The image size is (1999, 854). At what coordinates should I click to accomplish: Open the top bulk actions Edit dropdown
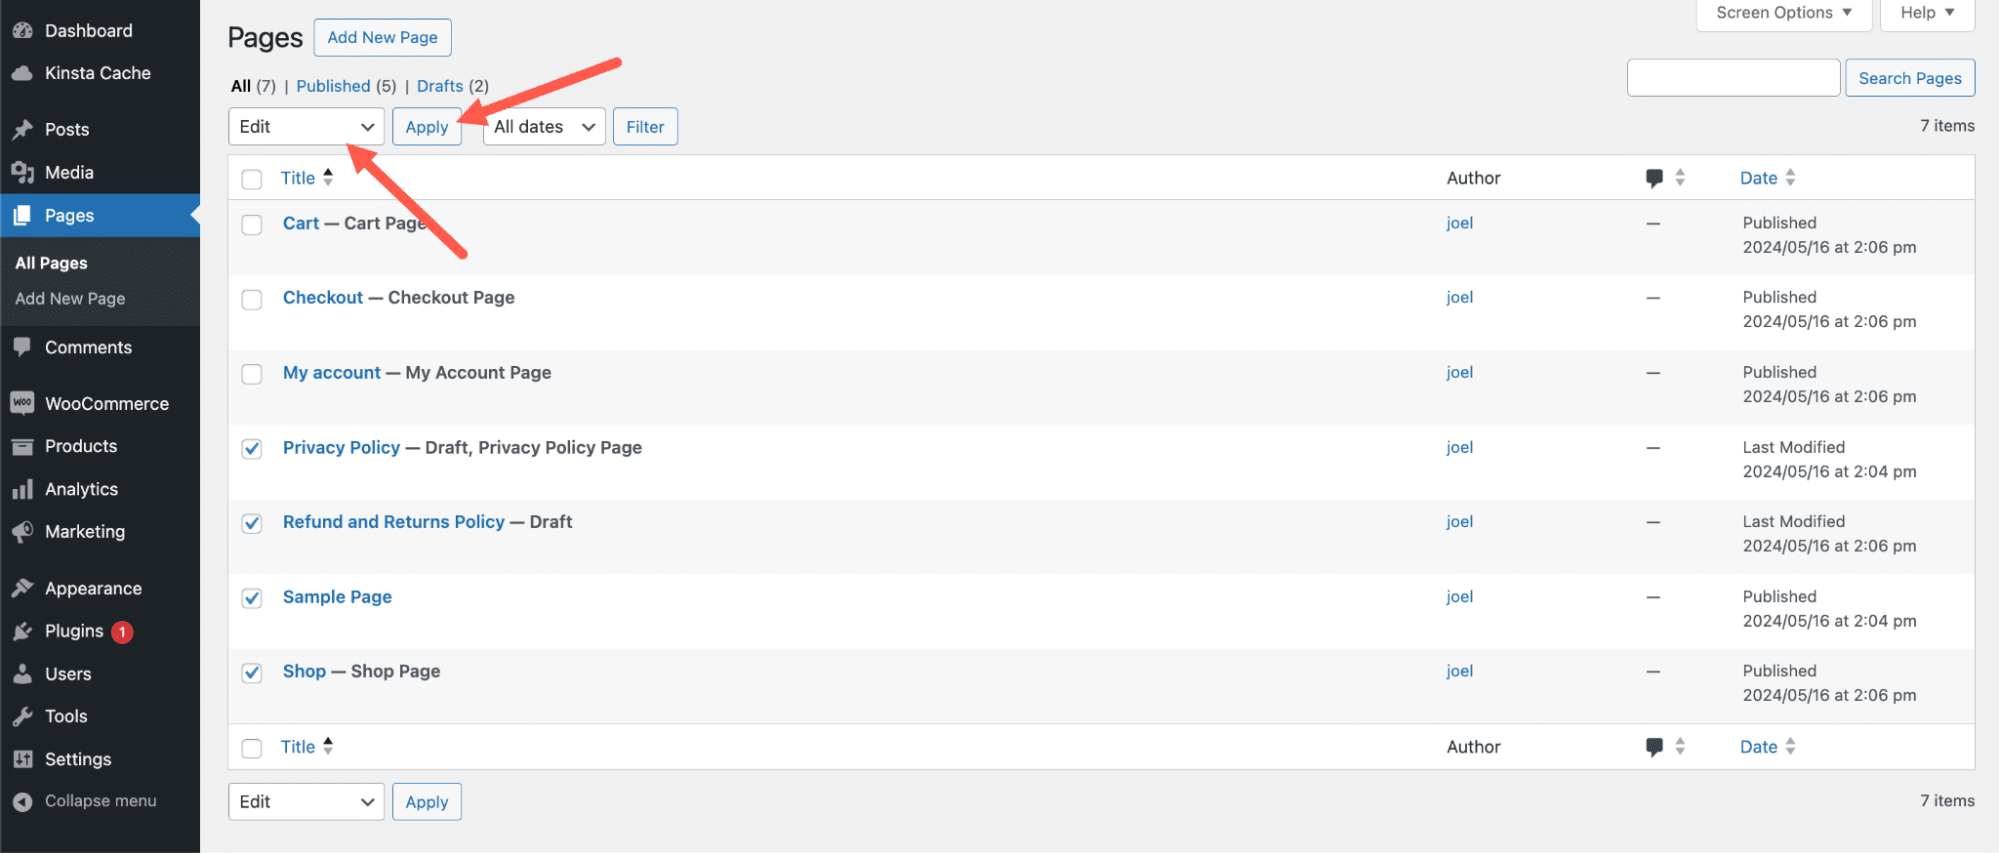pyautogui.click(x=306, y=127)
